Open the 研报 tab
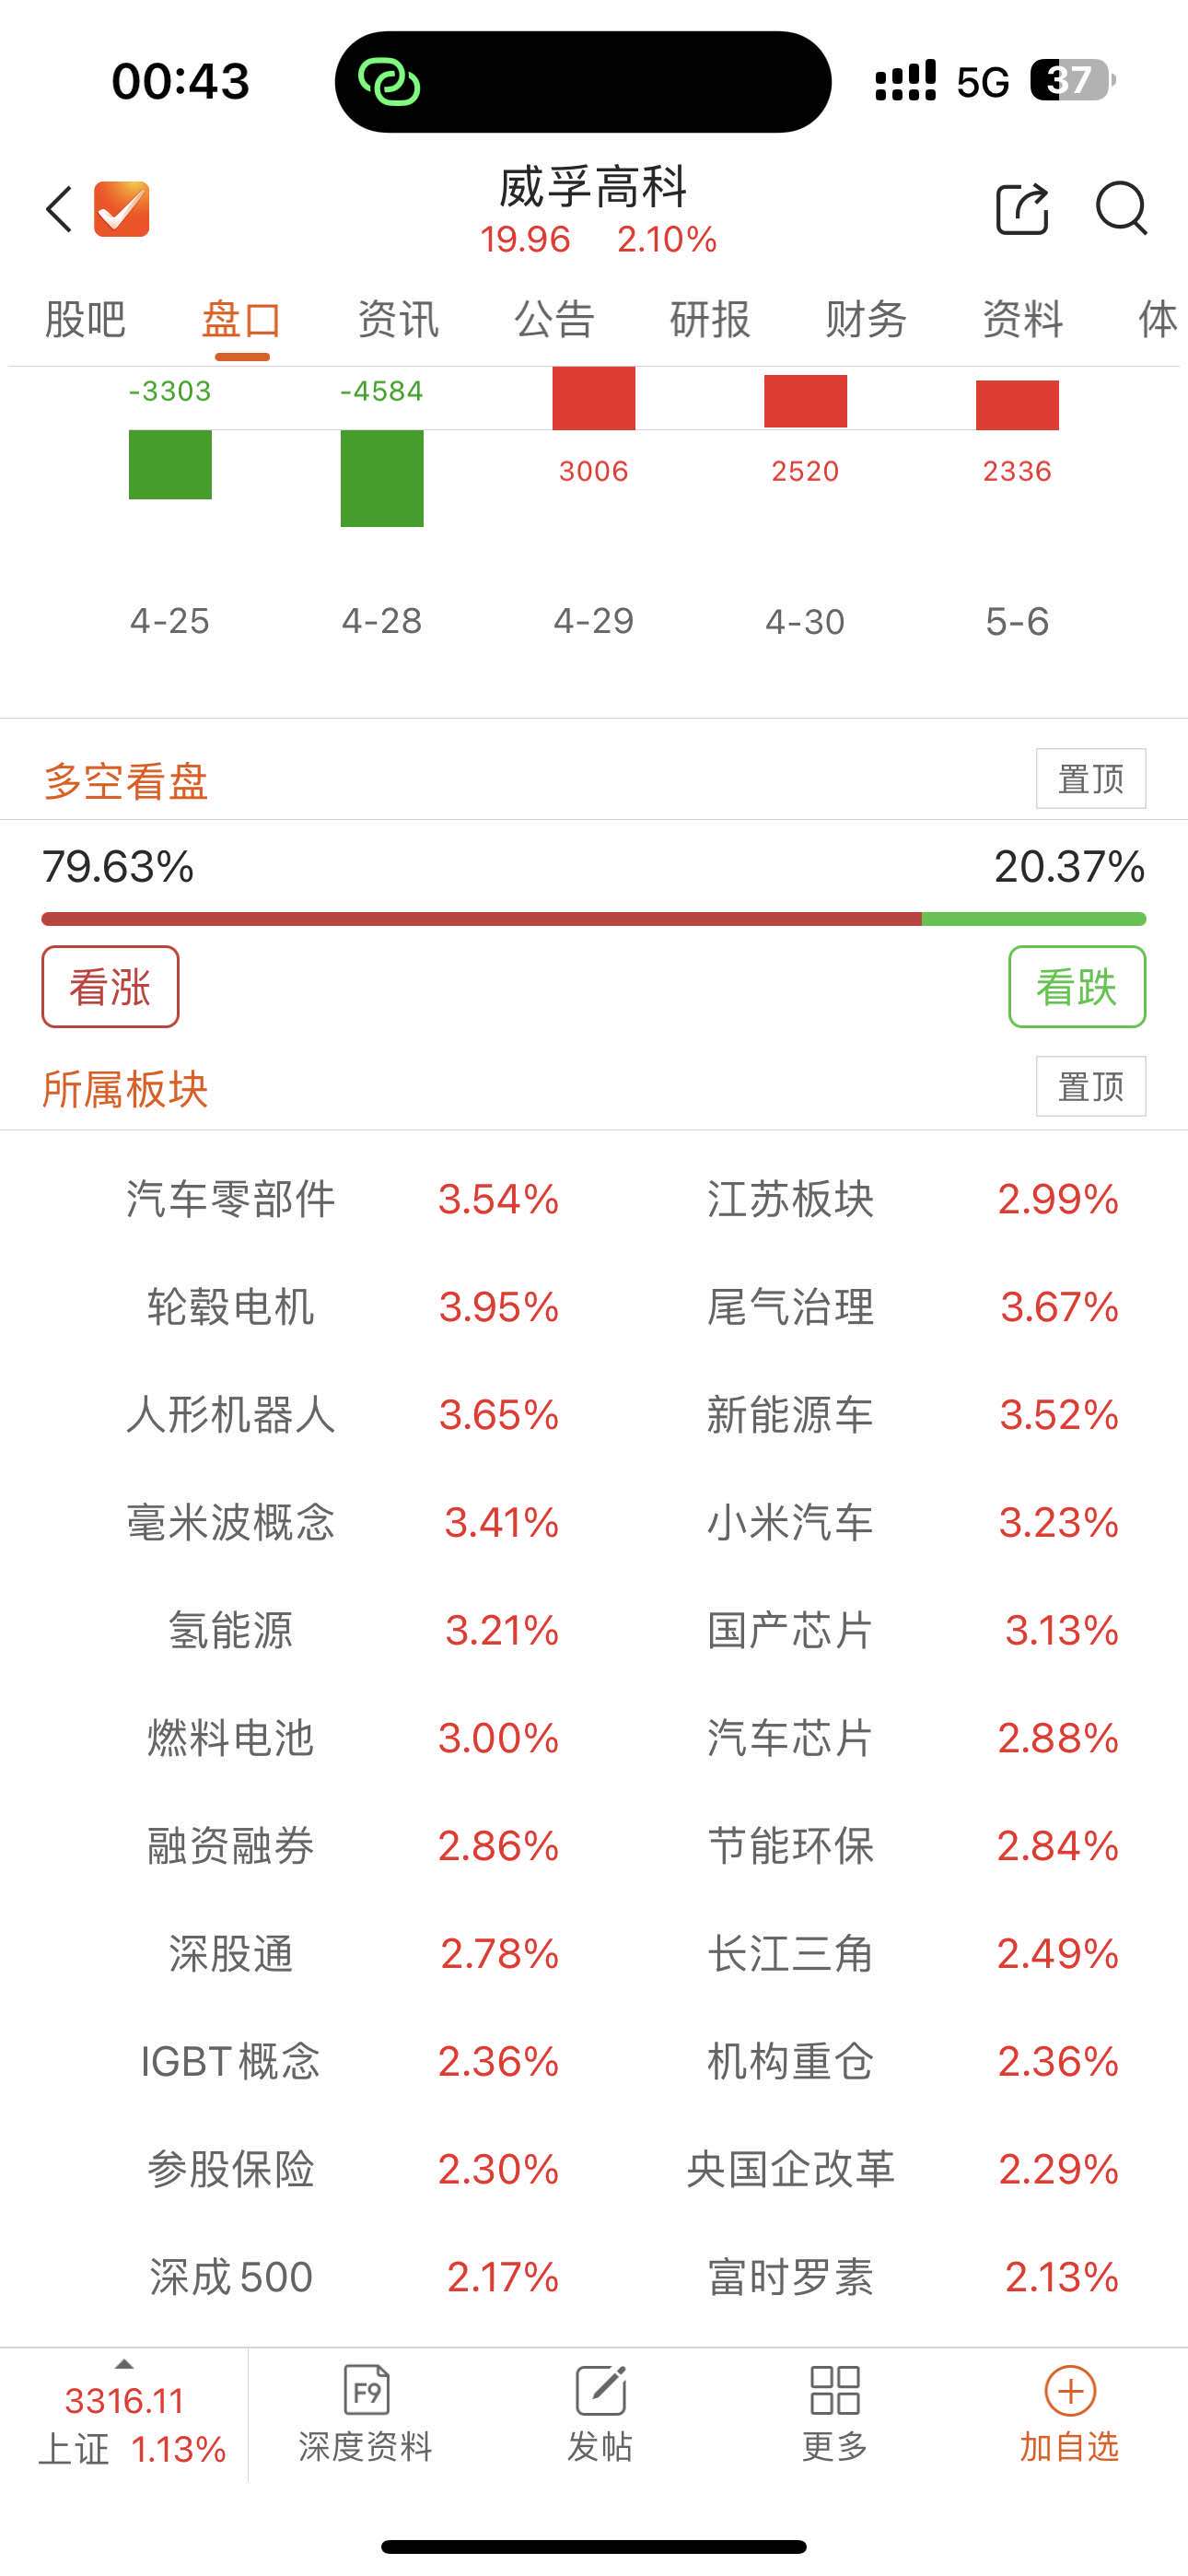 (x=710, y=320)
